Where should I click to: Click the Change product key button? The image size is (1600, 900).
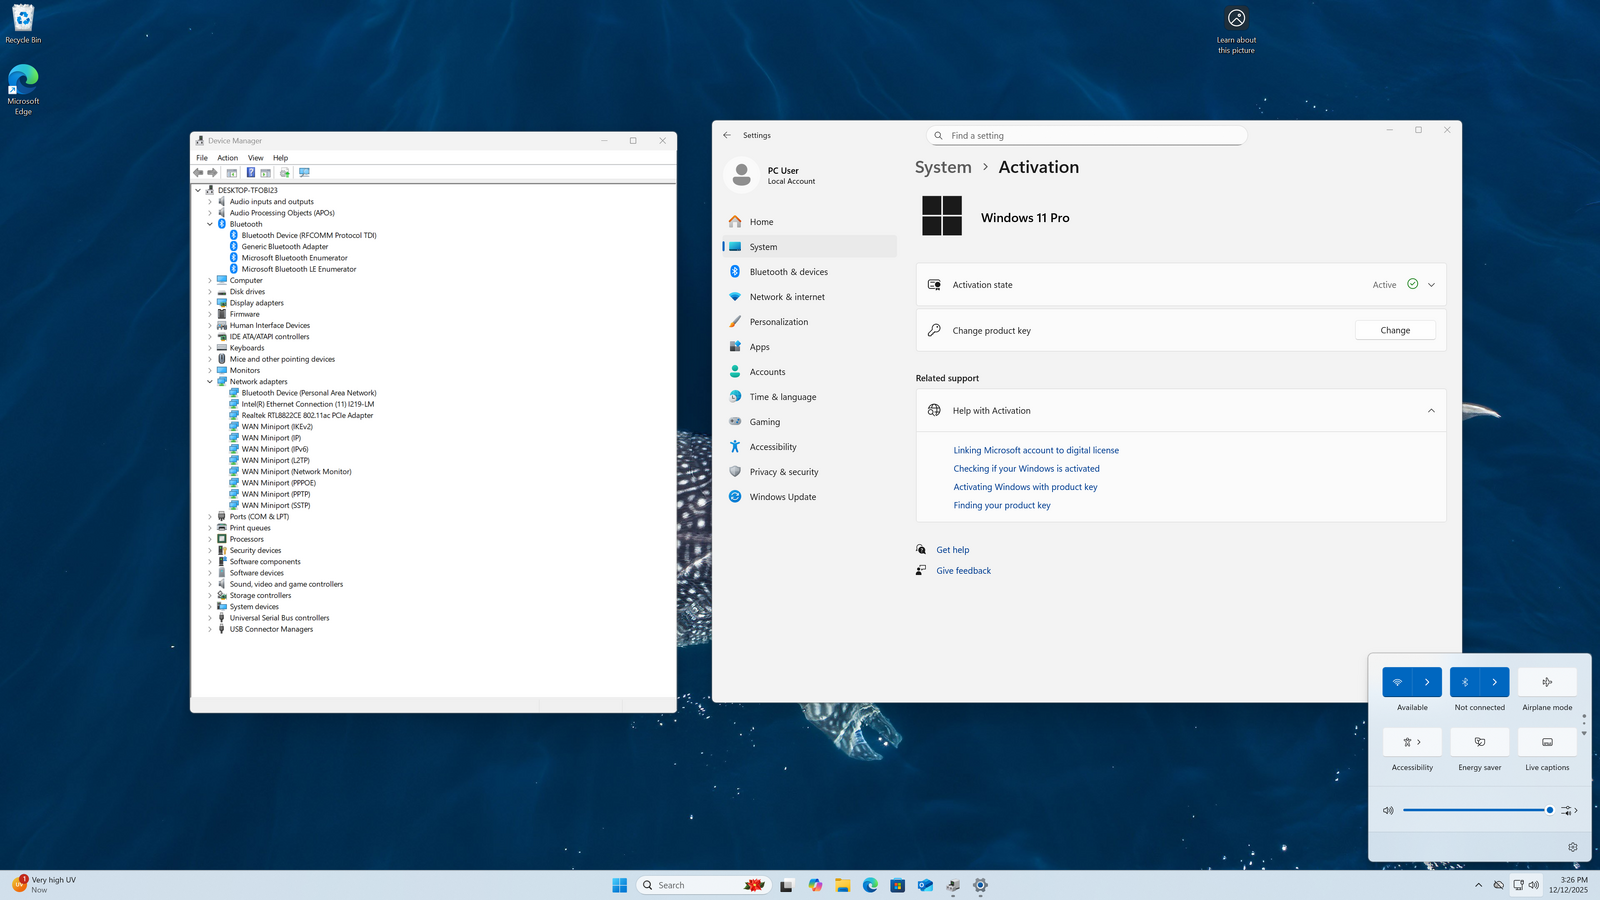coord(1395,331)
